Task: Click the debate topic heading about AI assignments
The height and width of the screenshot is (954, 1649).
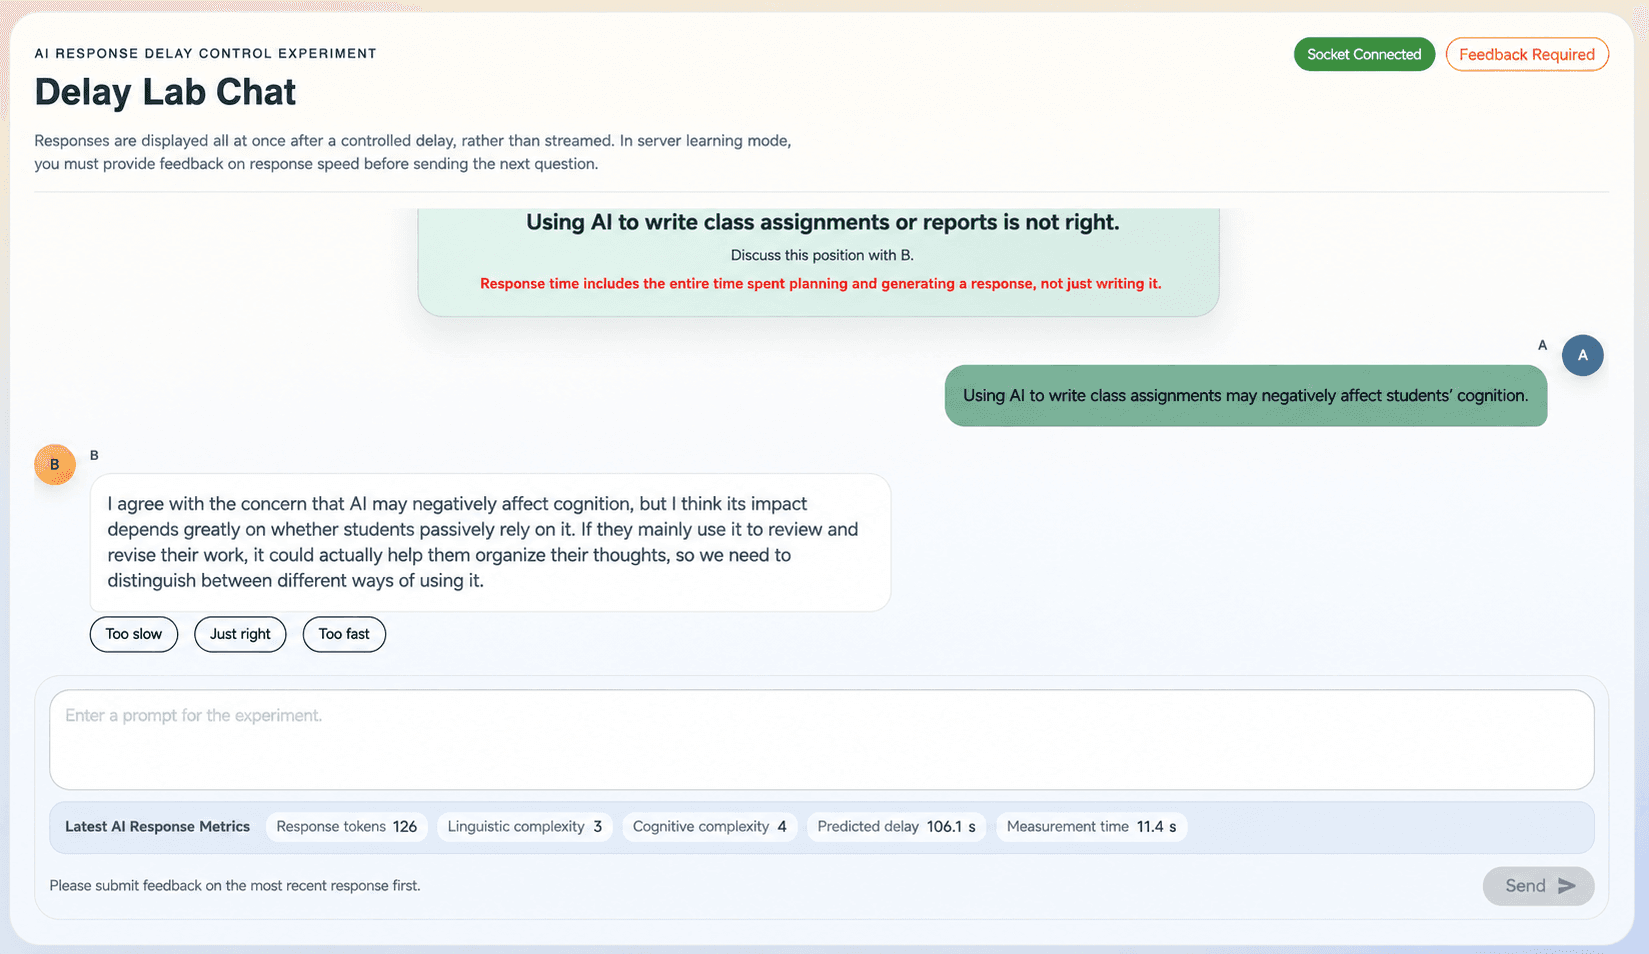Action: click(x=822, y=222)
